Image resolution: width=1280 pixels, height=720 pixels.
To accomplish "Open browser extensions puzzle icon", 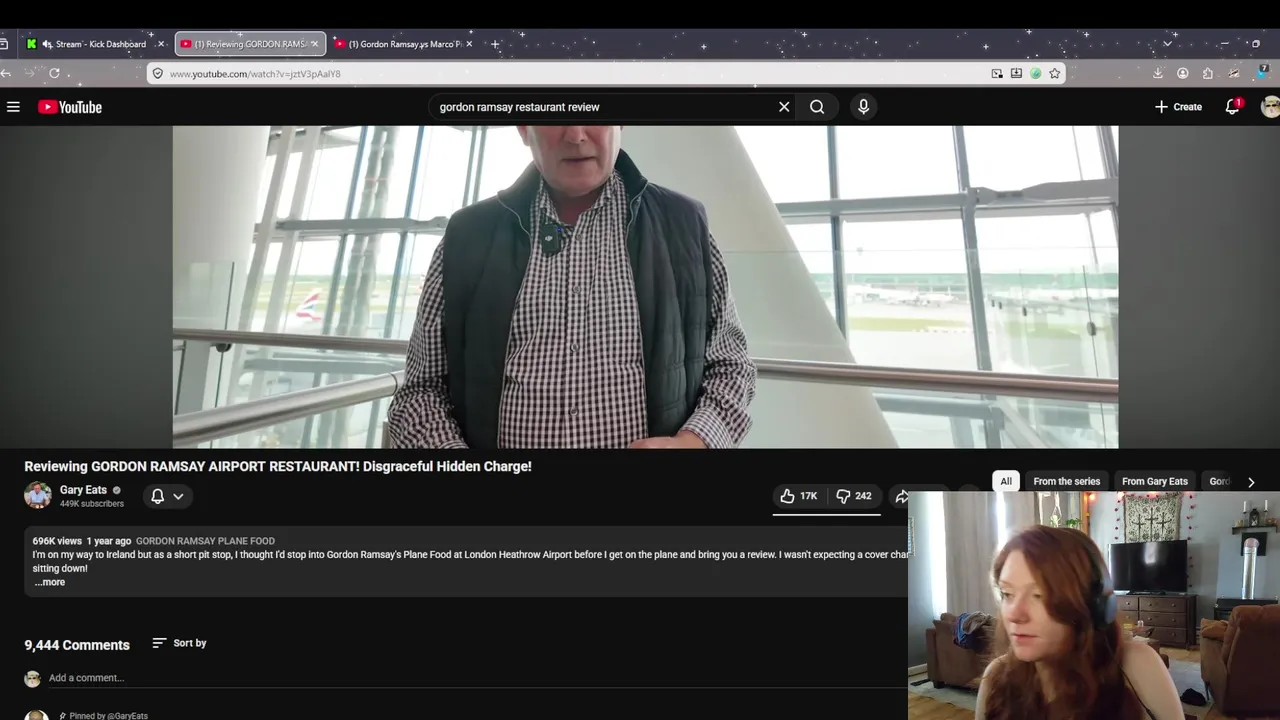I will point(1208,73).
